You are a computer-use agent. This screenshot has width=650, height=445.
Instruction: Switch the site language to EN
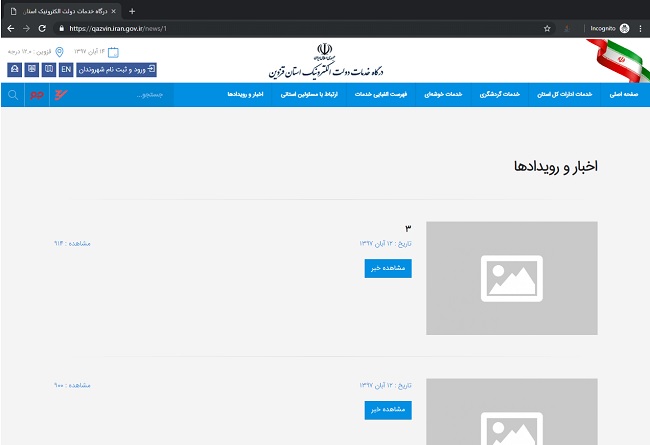click(x=67, y=70)
